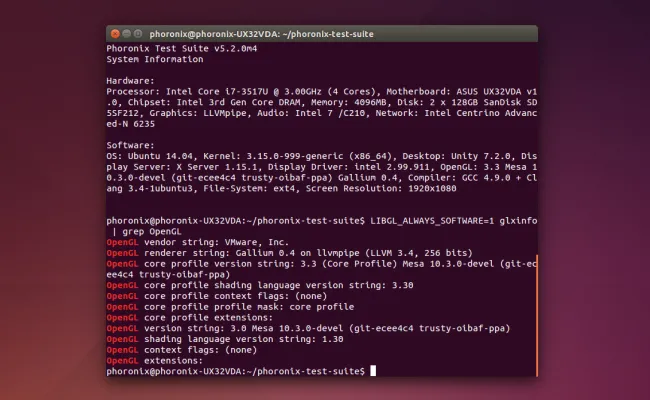Click 'OpenGL context flags: (none)' line
This screenshot has width=650, height=400.
pyautogui.click(x=182, y=350)
